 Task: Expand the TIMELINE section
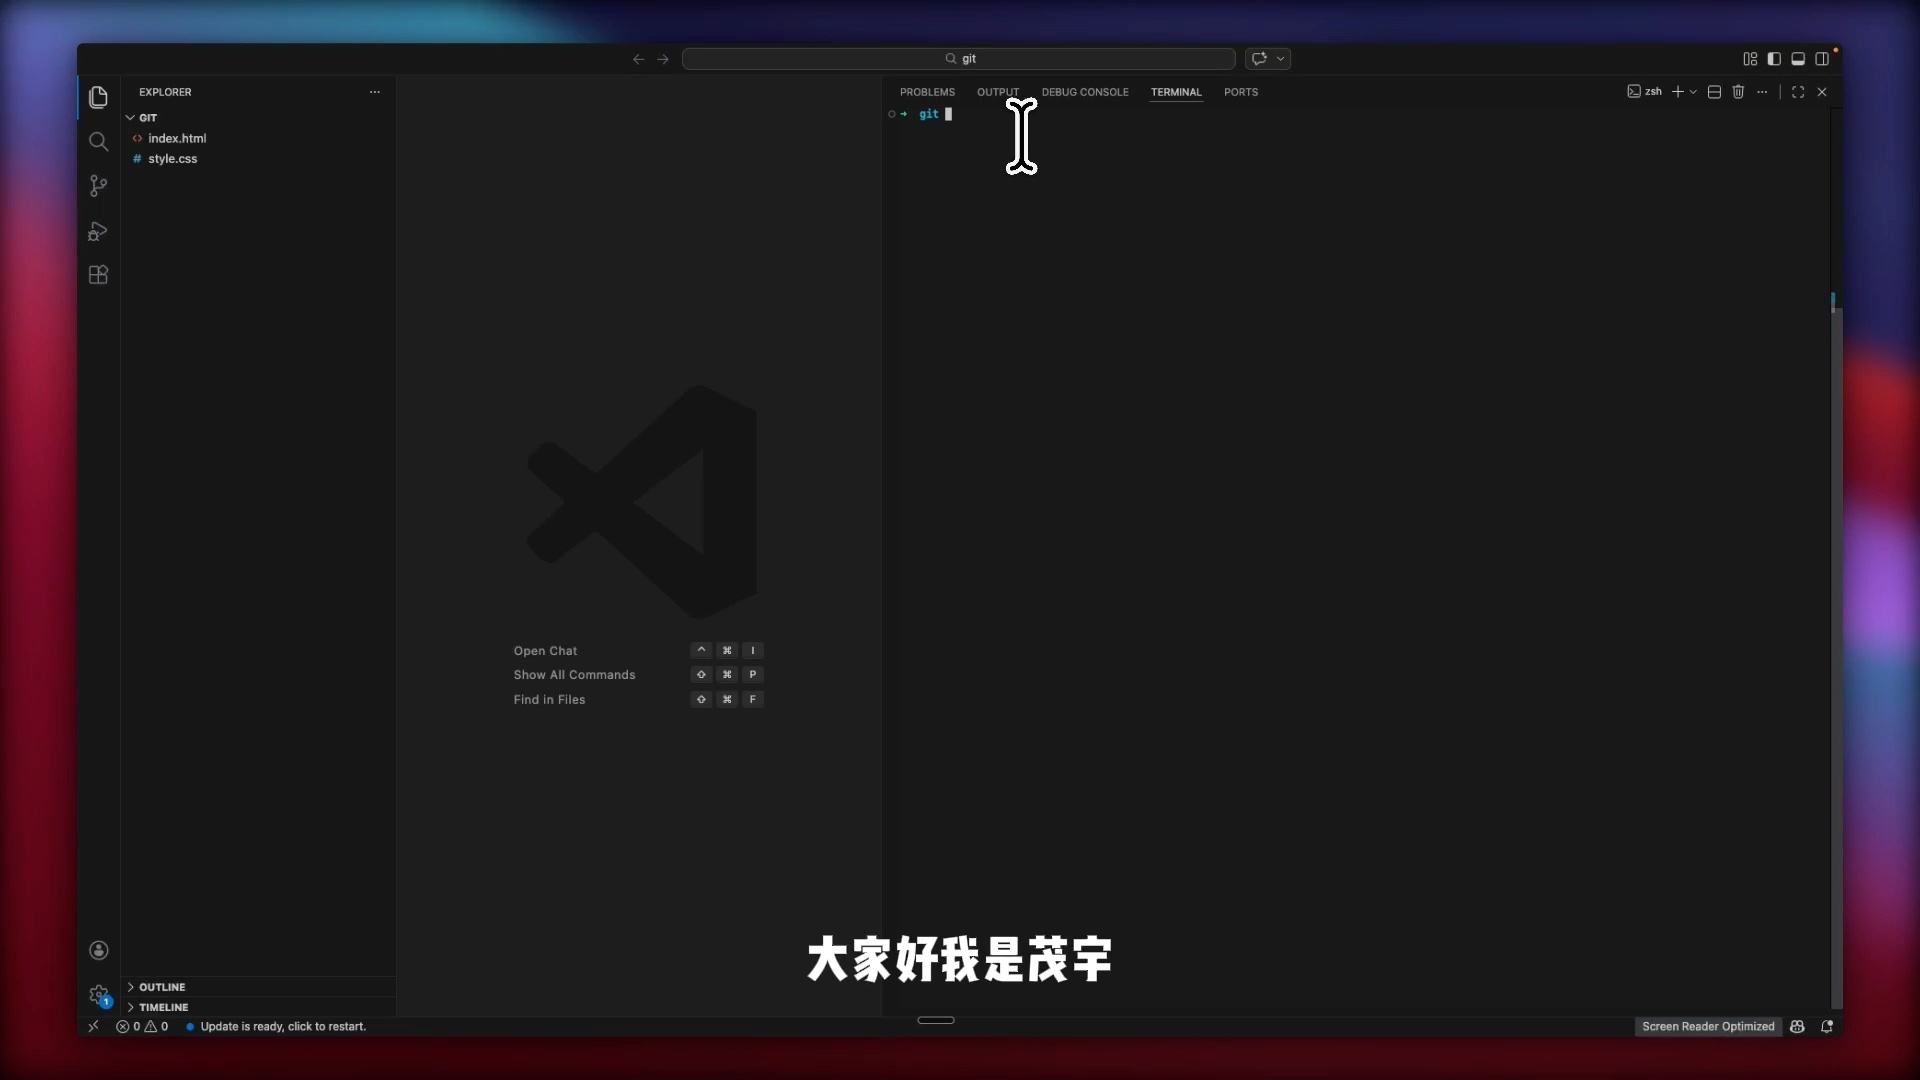[163, 1007]
